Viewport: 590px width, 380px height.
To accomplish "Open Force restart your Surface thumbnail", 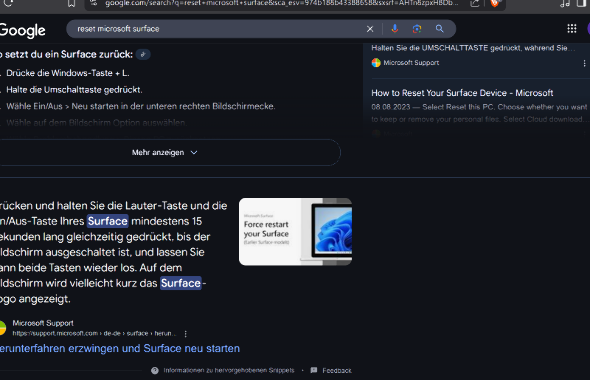I will tap(295, 232).
